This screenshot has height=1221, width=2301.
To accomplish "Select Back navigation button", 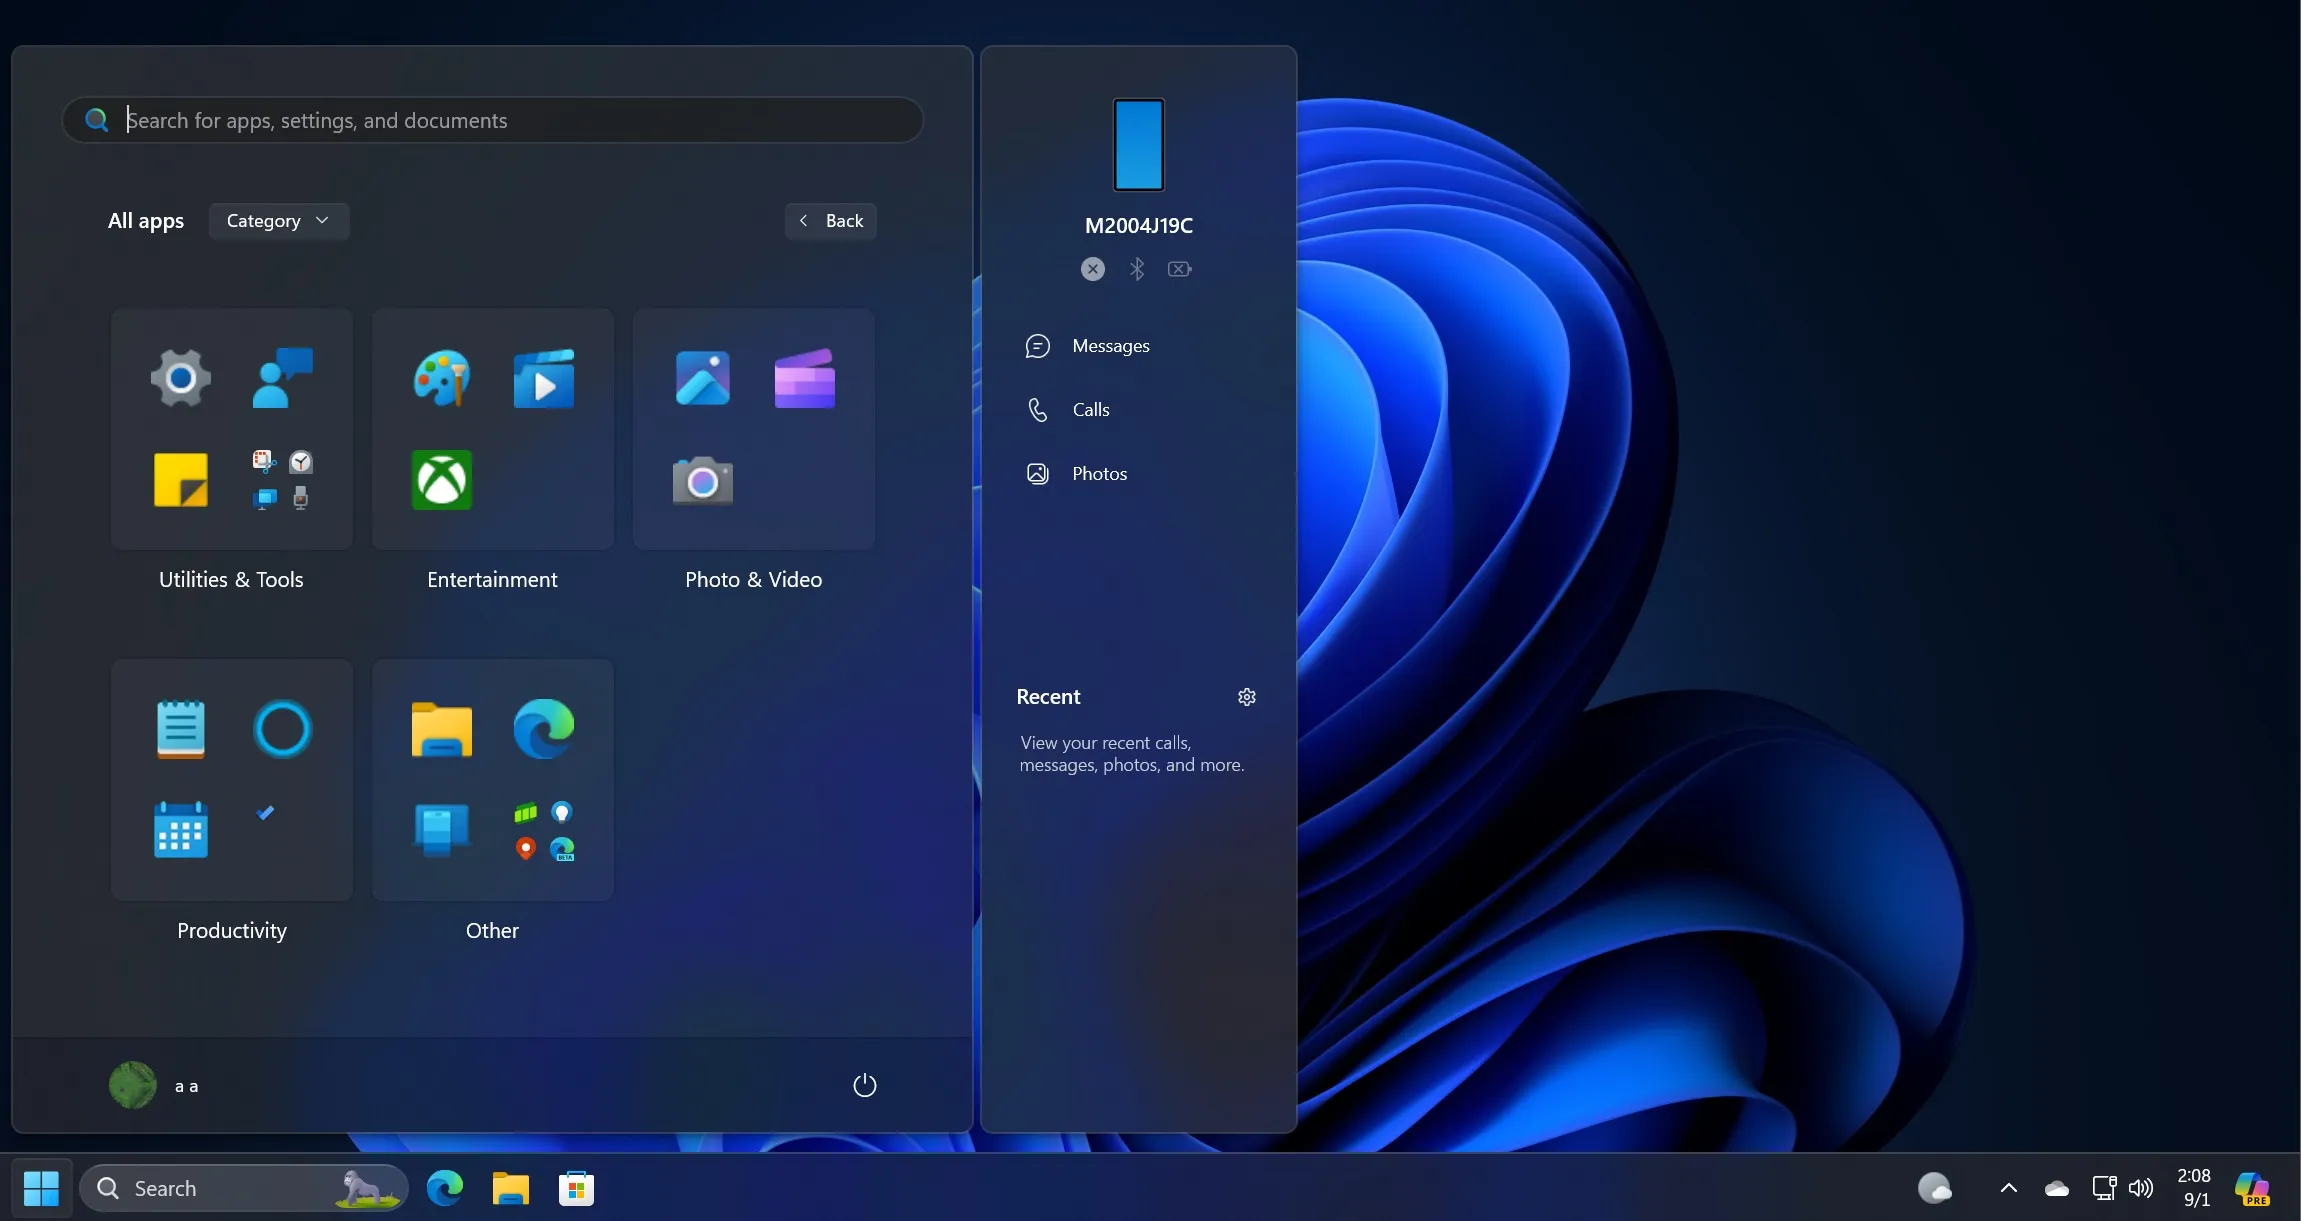I will pos(831,219).
